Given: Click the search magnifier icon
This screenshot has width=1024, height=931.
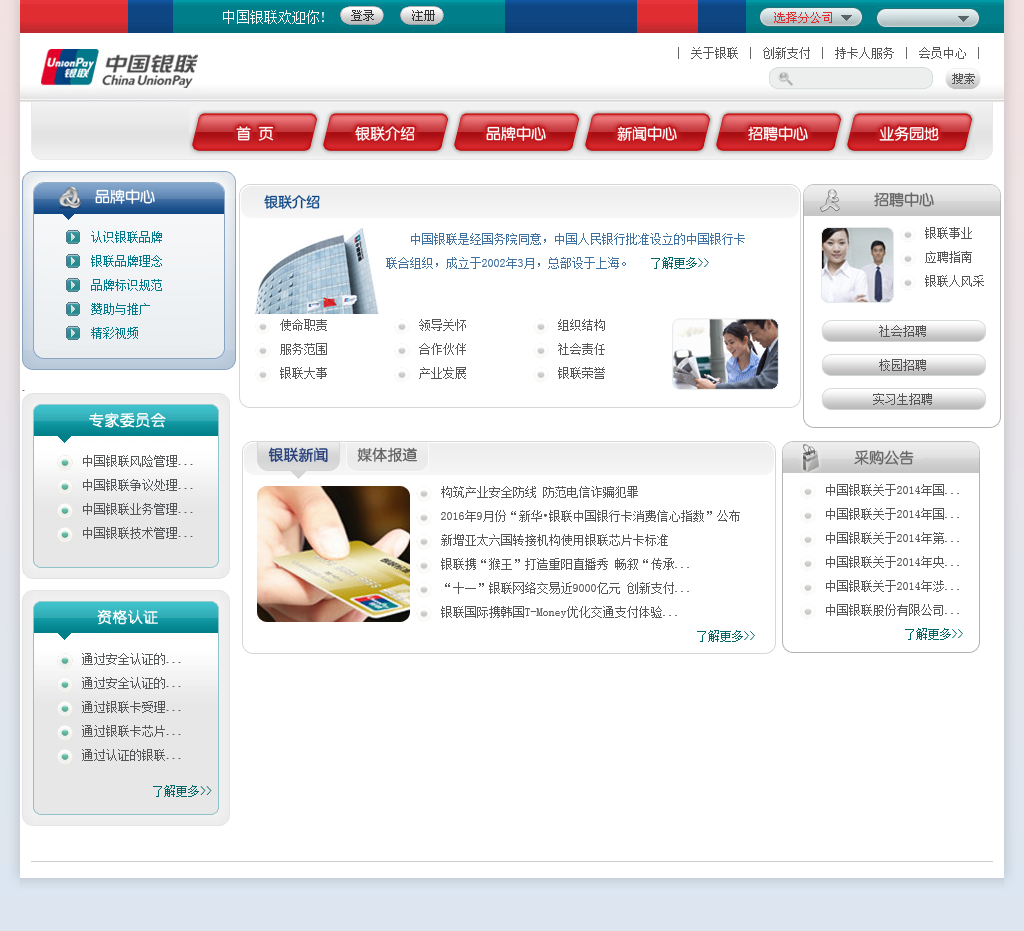Looking at the screenshot, I should (x=786, y=79).
